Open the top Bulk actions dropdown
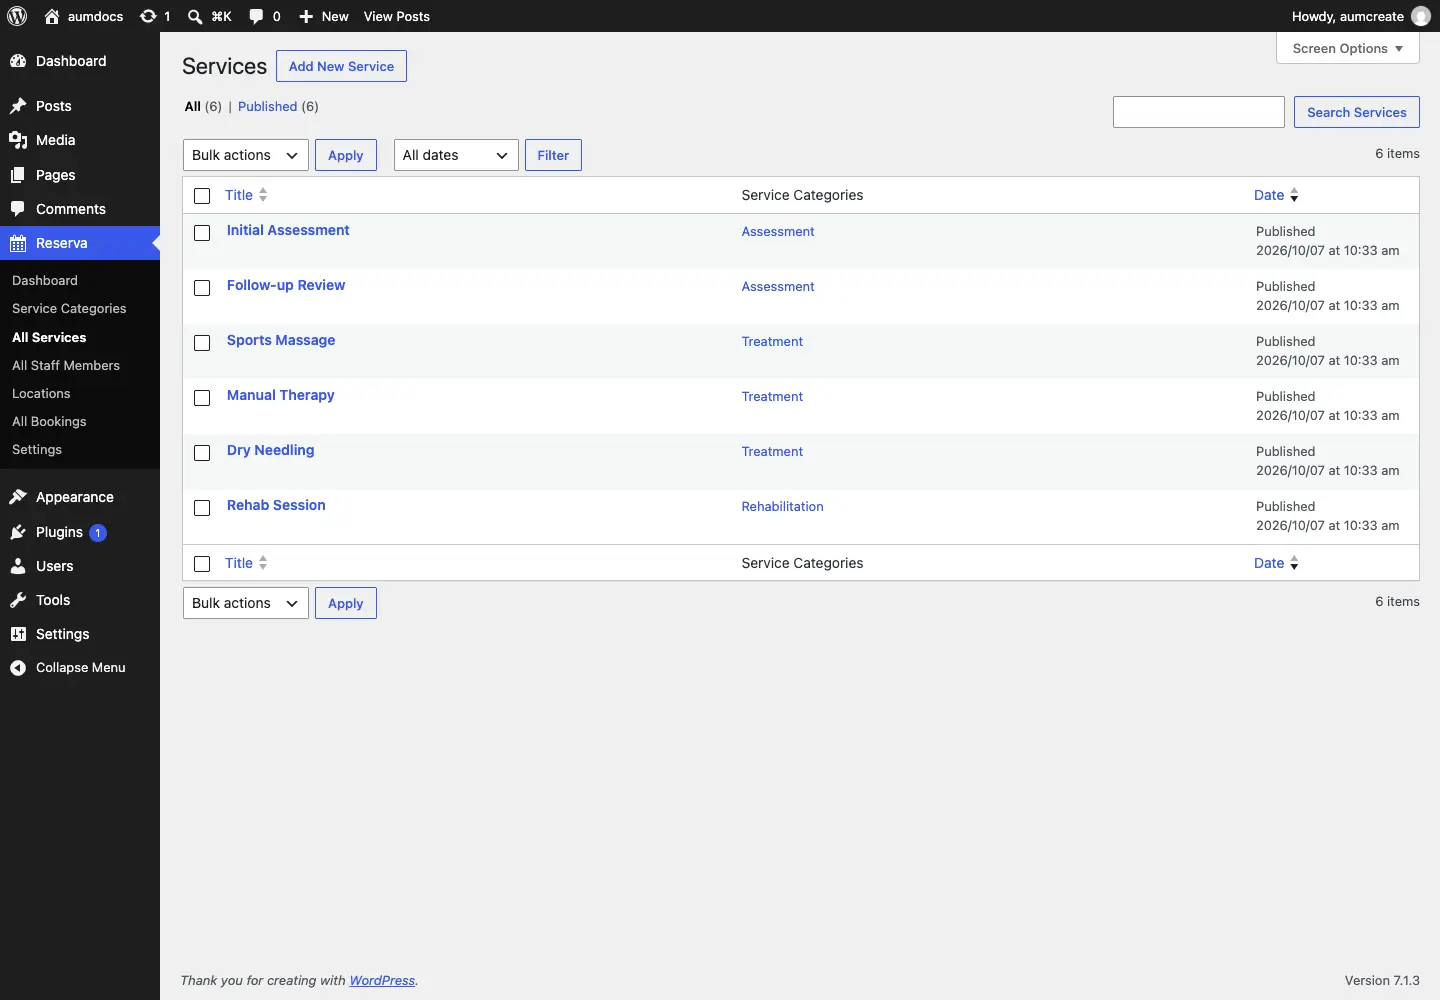 click(x=246, y=155)
